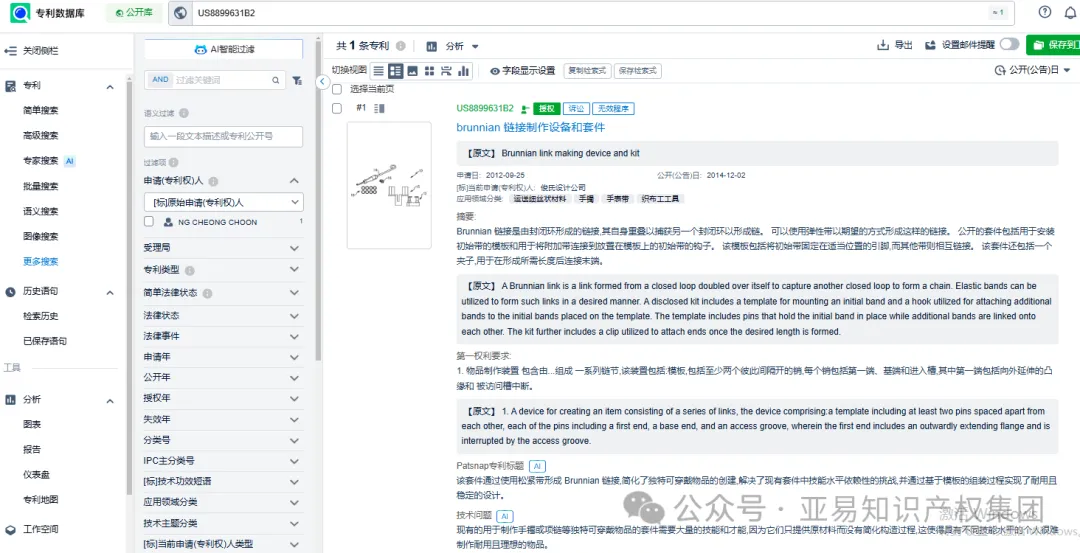
Task: Click the info icon beside 简单法律状态
Action: coord(207,293)
